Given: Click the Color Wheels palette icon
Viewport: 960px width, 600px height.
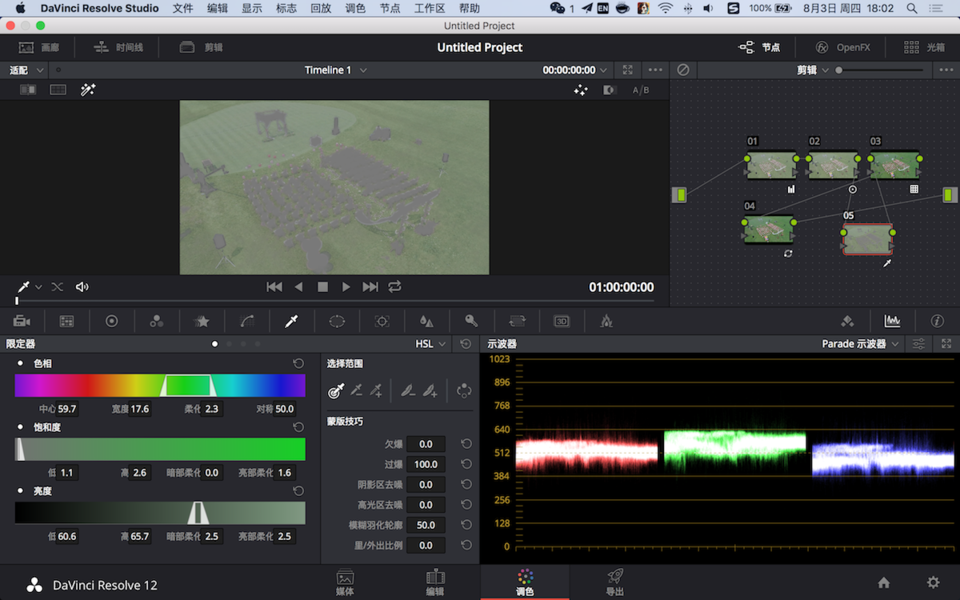Looking at the screenshot, I should point(112,321).
